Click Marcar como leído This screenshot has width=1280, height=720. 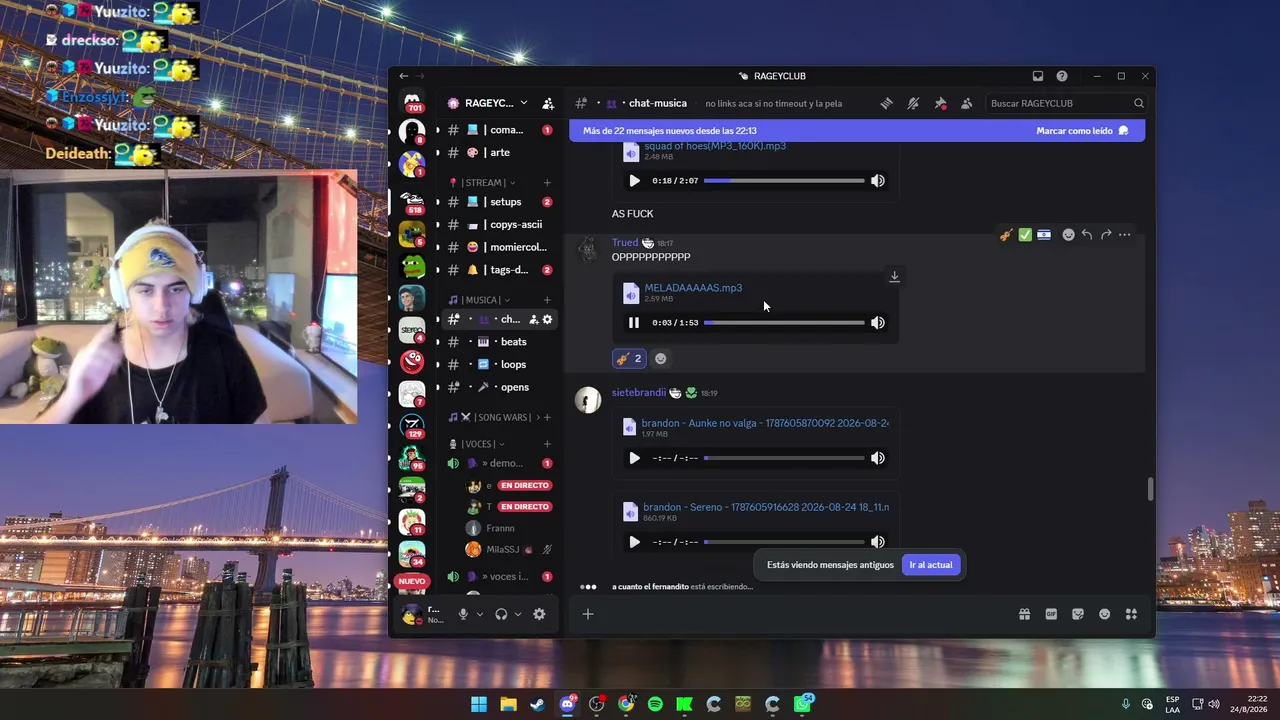click(1082, 131)
